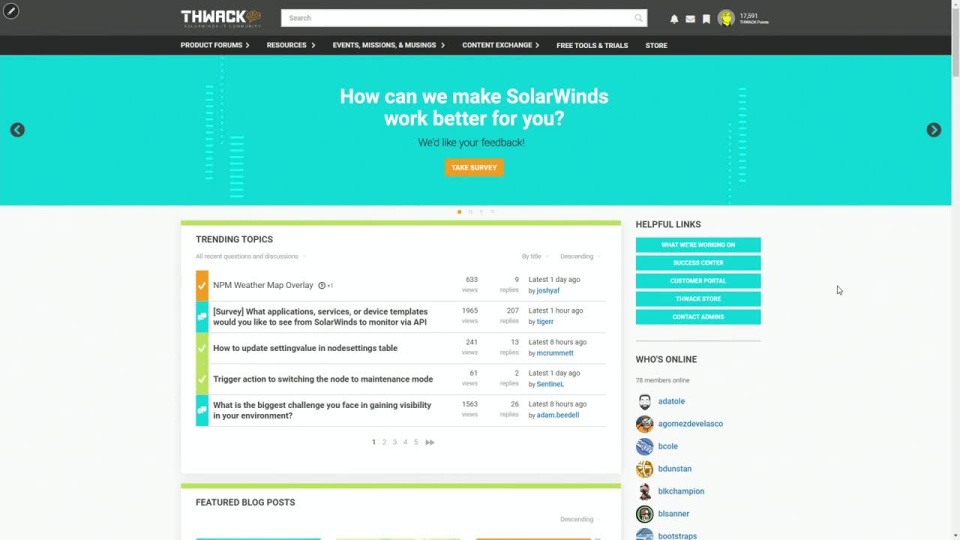Image resolution: width=960 pixels, height=540 pixels.
Task: Select the third carousel indicator dot
Action: click(481, 212)
